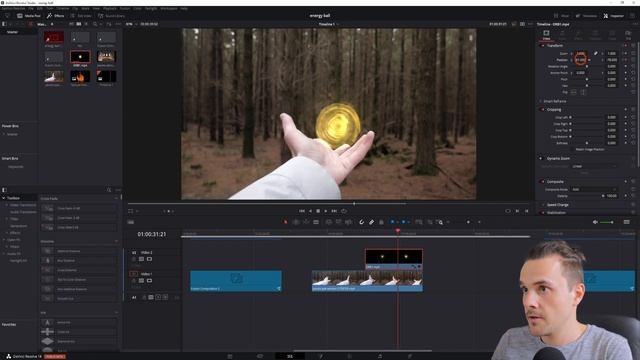
Task: Open the File menu
Action: pyautogui.click(x=31, y=8)
